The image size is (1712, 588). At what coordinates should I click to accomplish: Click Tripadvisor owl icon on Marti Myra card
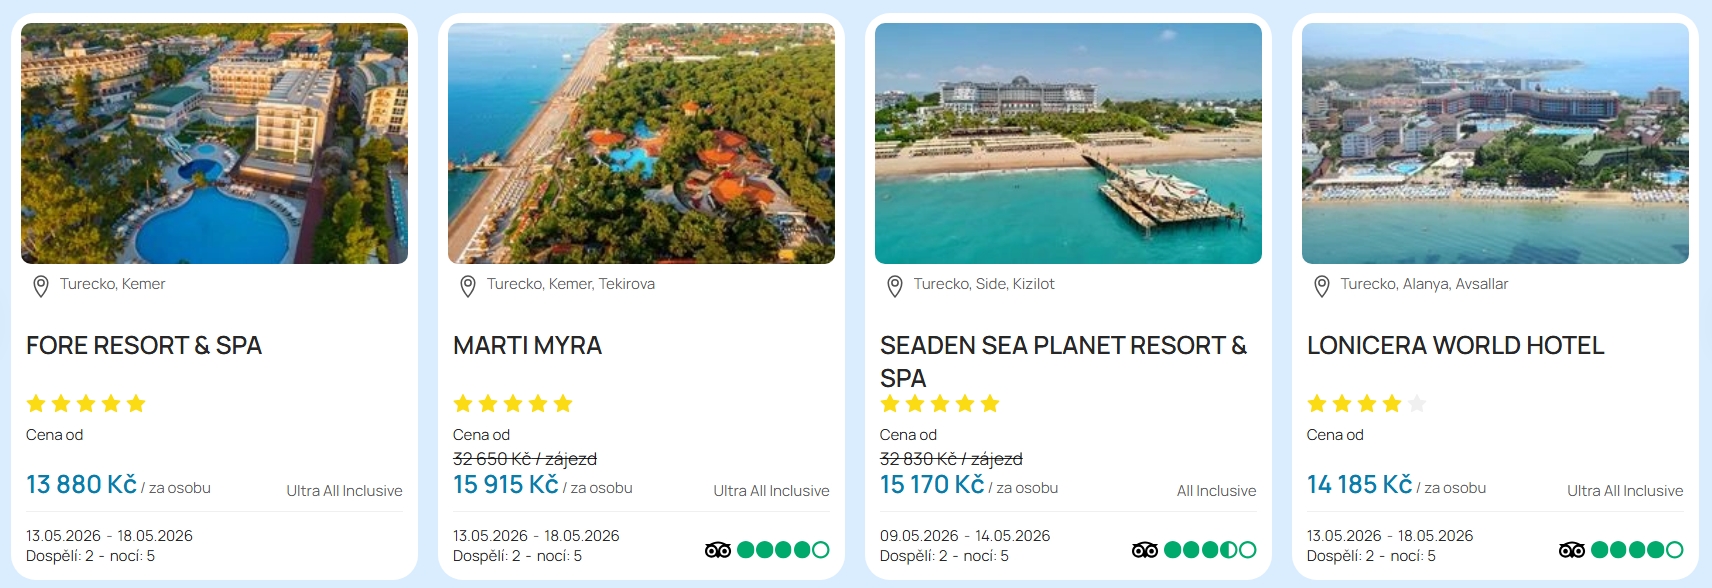718,549
